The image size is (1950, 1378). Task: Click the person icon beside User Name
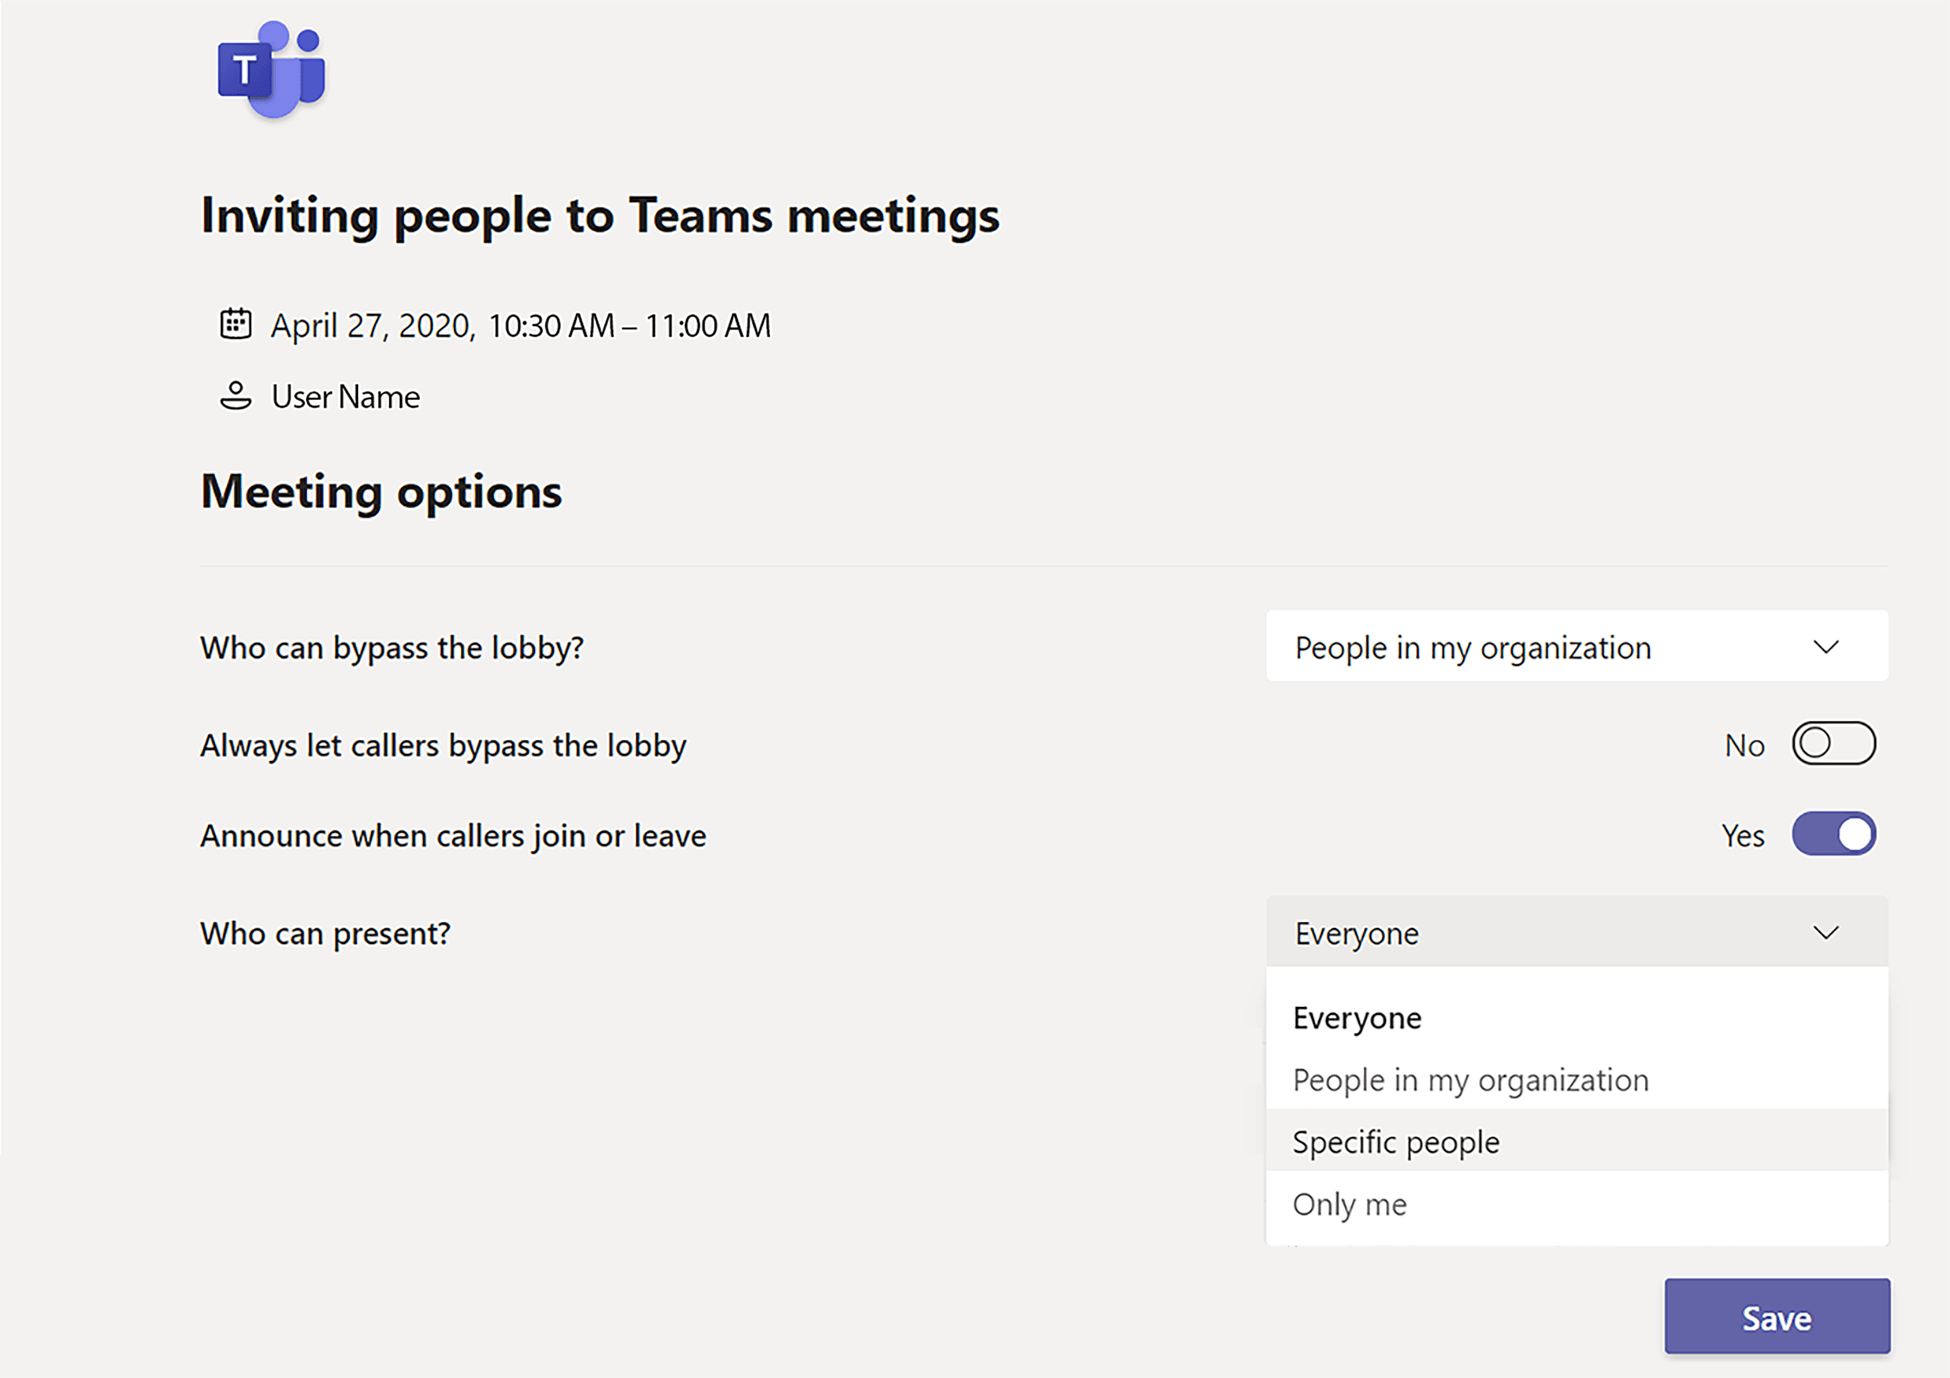pyautogui.click(x=236, y=395)
